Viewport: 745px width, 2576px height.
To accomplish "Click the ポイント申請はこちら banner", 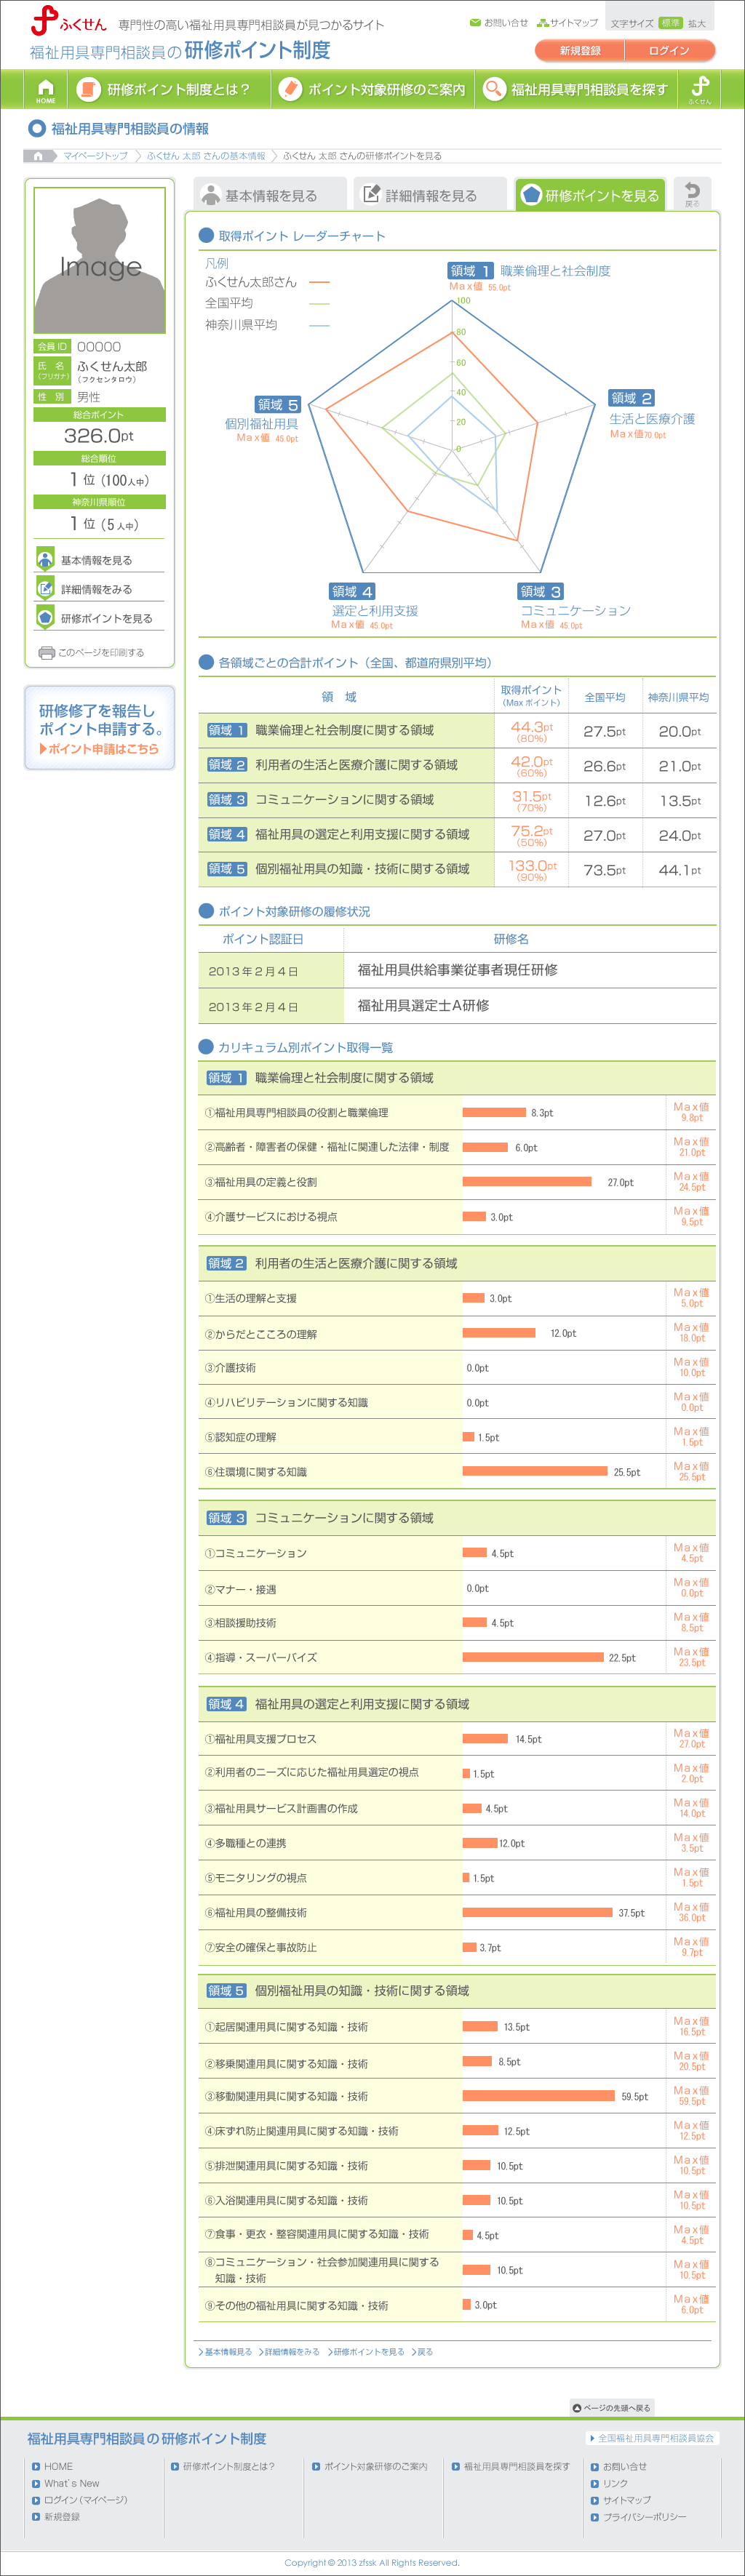I will coord(99,728).
